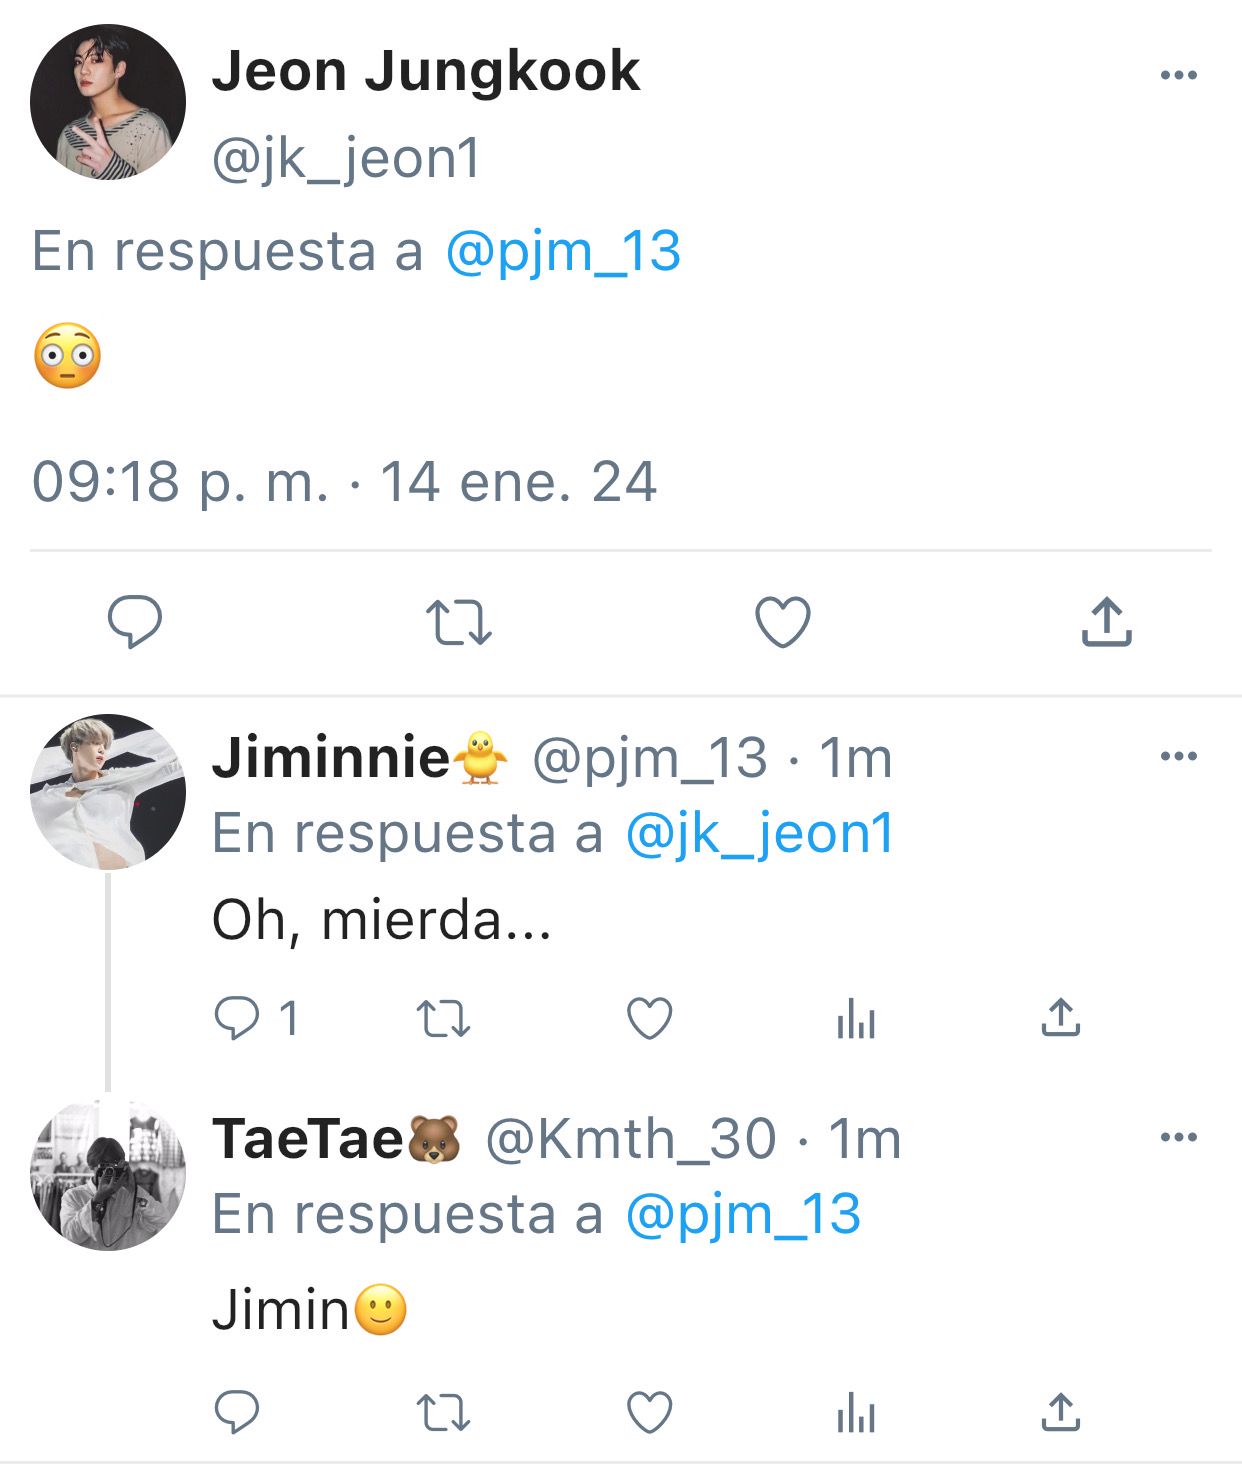Retweet Jeon Jungkook's main tweet
1242x1464 pixels.
coord(459,622)
